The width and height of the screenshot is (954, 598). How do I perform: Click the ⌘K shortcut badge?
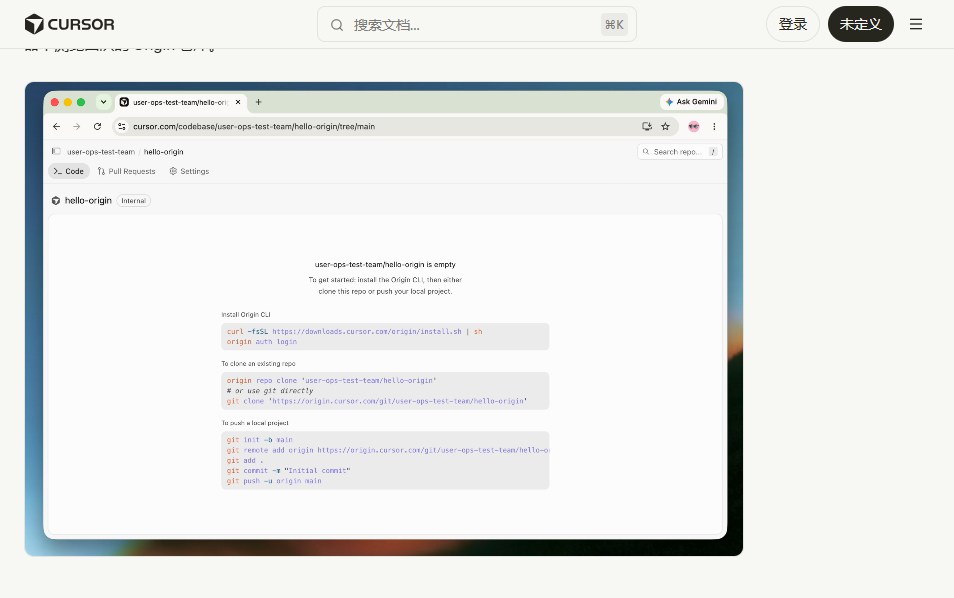coord(614,25)
